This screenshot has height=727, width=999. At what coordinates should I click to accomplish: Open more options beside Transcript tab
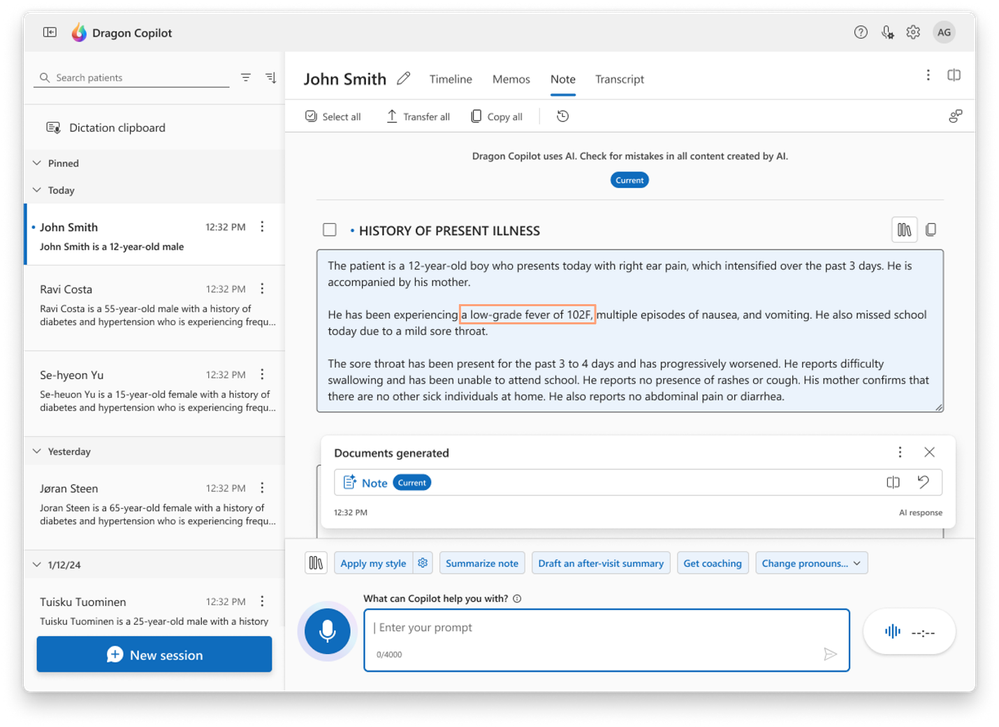928,75
